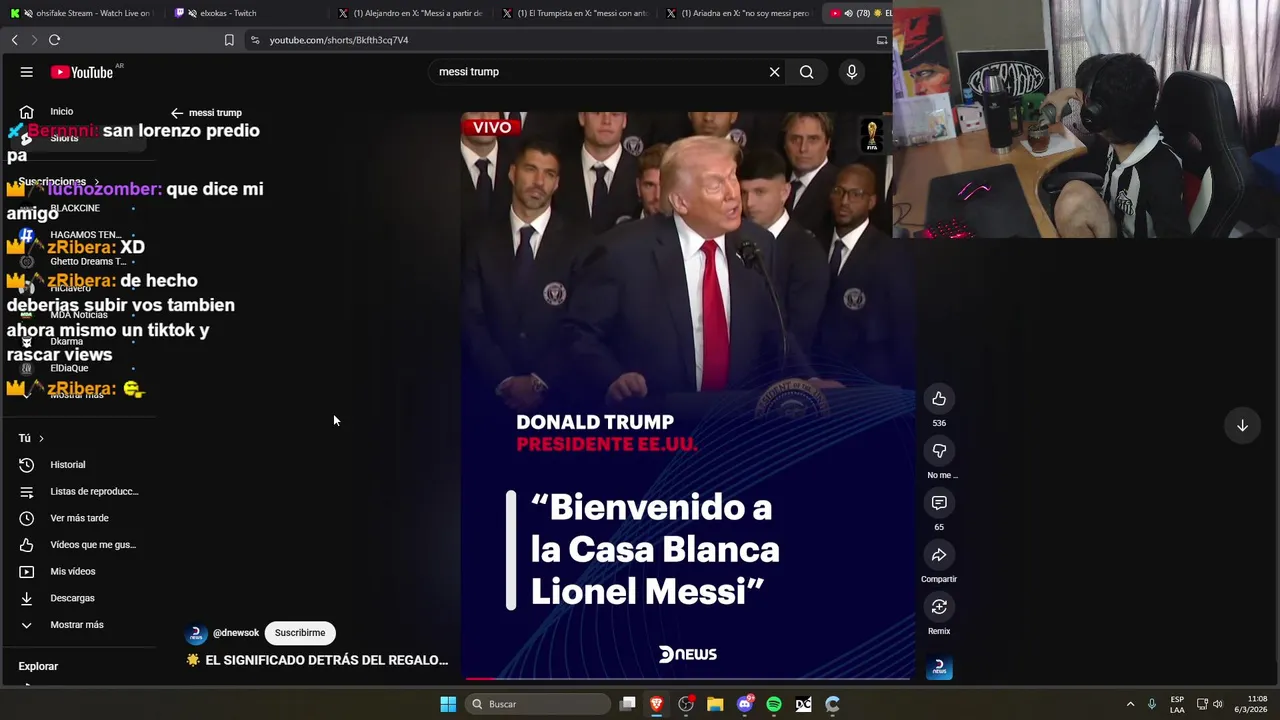Bookmark this page icon
The width and height of the screenshot is (1280, 720).
[229, 40]
